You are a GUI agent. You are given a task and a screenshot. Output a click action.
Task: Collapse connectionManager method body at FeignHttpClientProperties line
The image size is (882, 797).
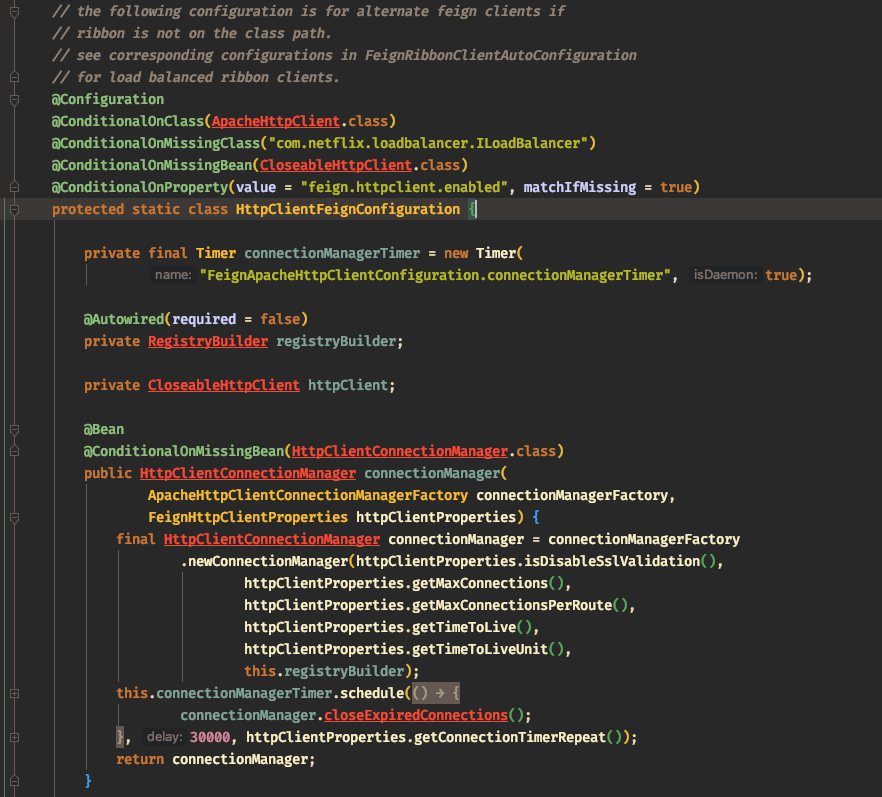pos(15,517)
